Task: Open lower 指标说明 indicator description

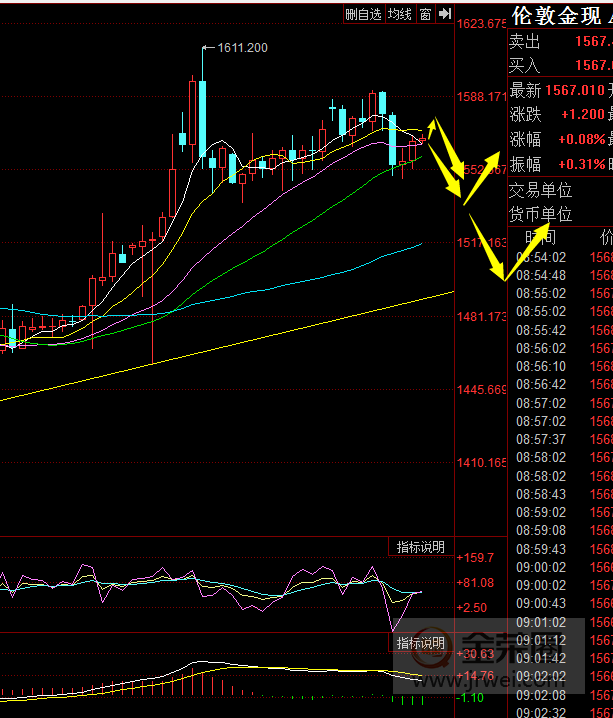Action: [x=419, y=643]
